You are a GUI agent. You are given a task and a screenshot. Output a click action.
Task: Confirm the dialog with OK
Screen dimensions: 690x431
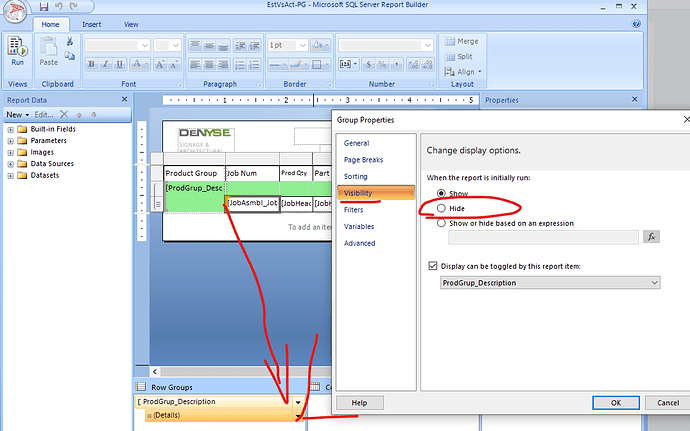tap(616, 403)
